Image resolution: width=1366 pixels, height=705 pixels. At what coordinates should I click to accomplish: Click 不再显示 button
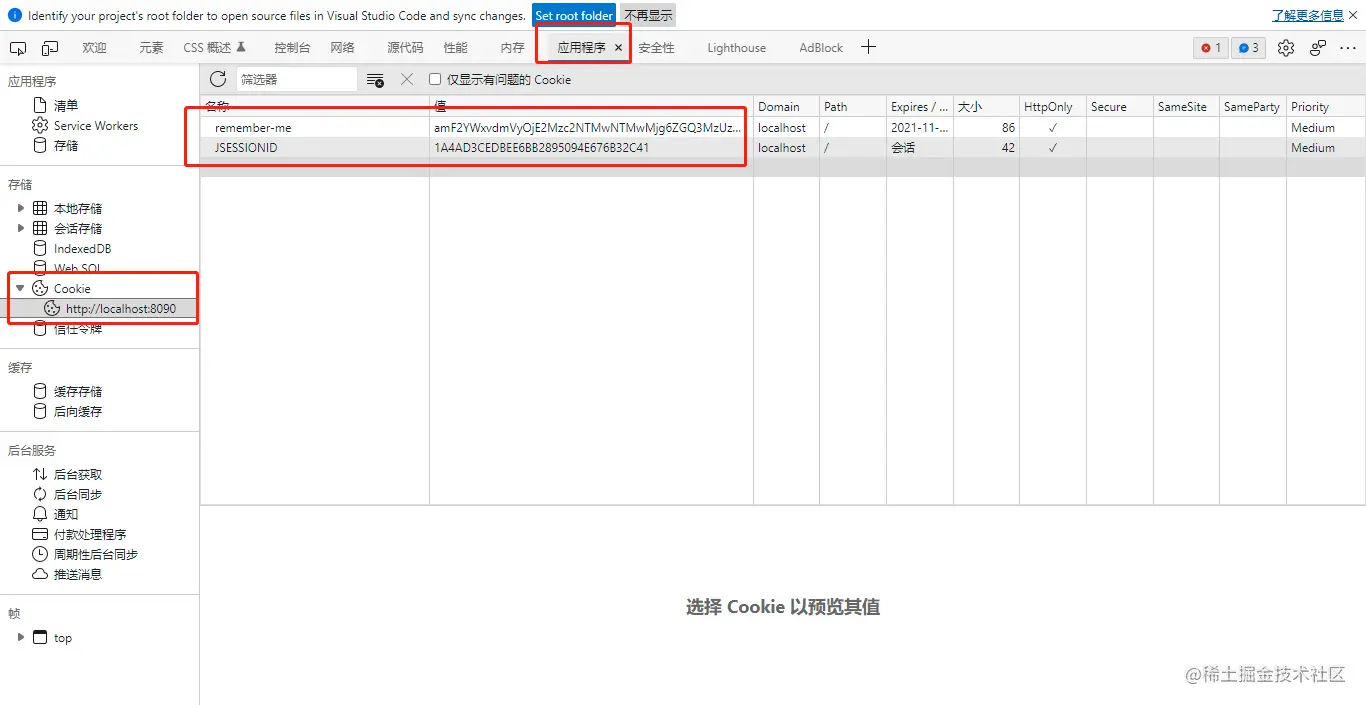(648, 16)
